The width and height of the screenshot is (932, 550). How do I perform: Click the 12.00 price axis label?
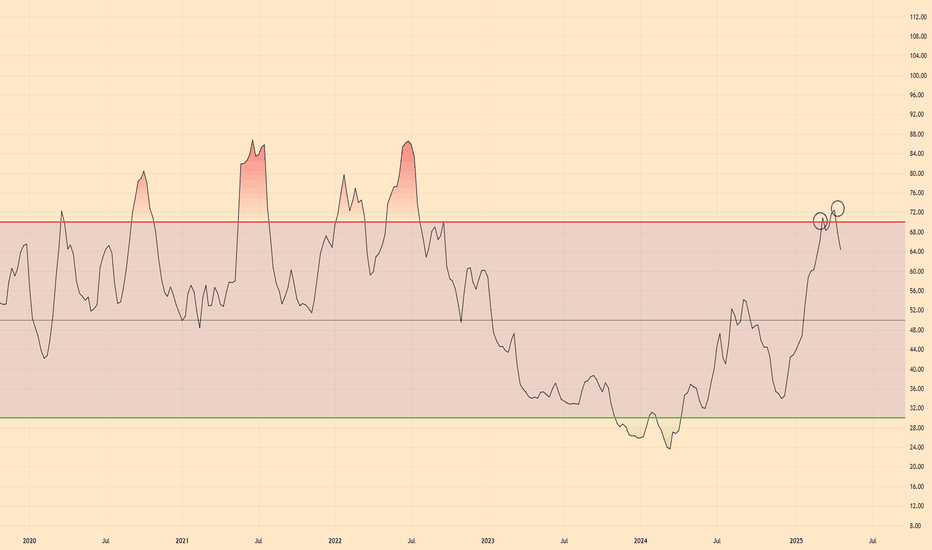[x=918, y=506]
